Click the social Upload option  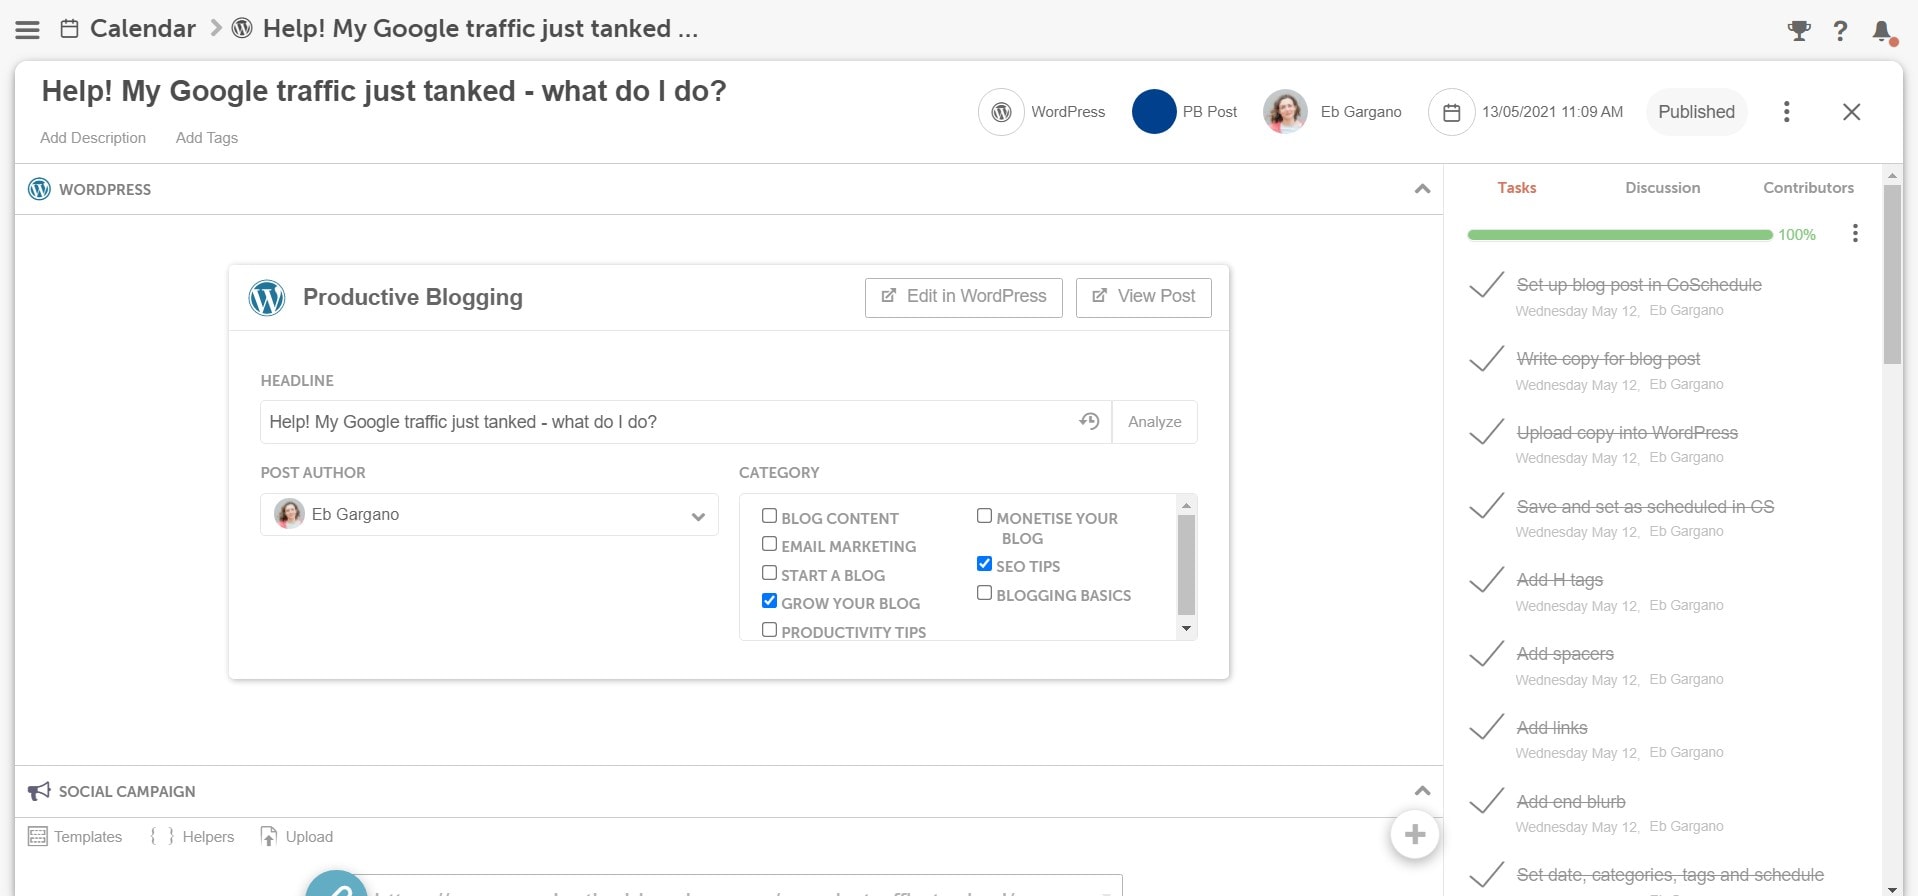tap(297, 836)
